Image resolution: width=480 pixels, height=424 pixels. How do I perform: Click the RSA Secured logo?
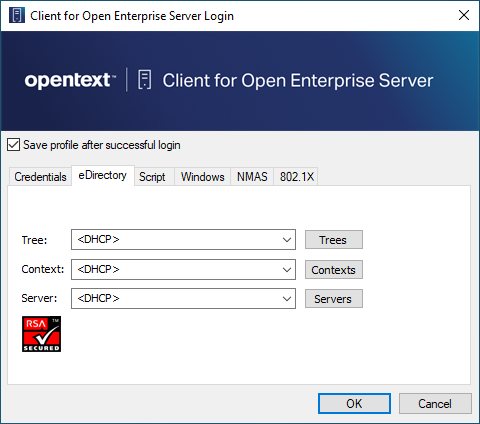[41, 334]
